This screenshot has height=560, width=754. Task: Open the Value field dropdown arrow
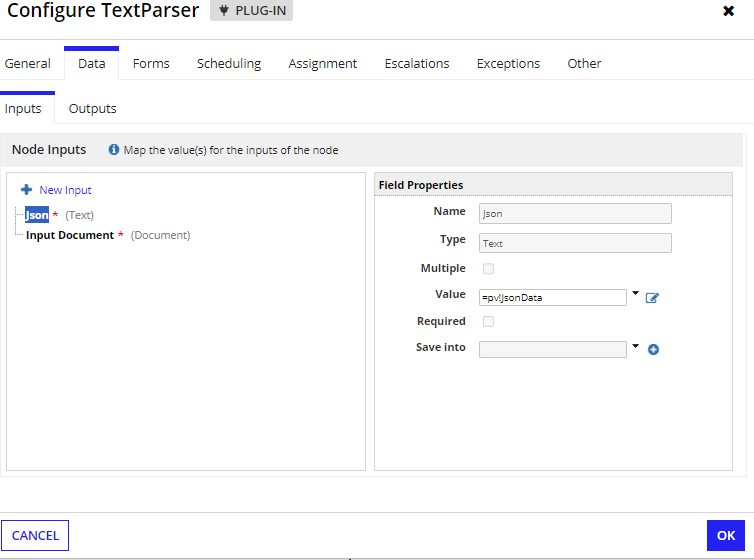635,293
